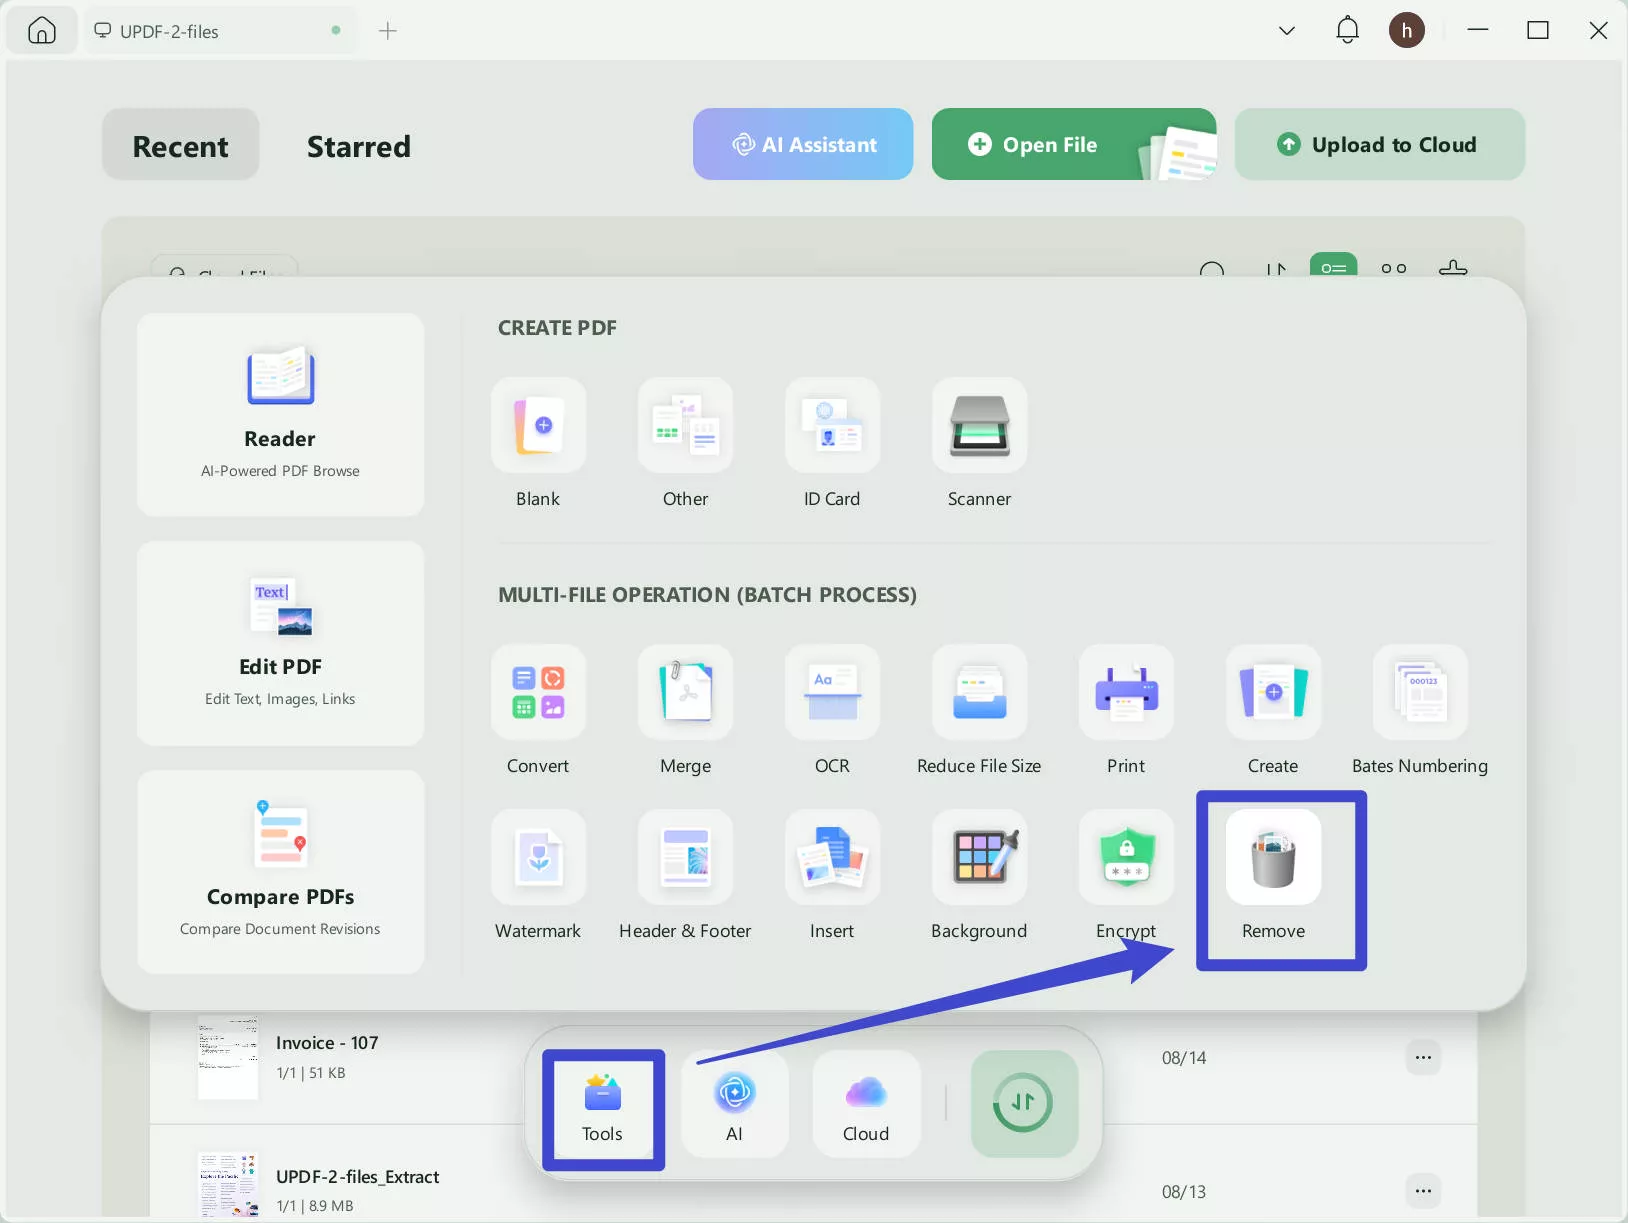Open the batch Insert tool

832,857
